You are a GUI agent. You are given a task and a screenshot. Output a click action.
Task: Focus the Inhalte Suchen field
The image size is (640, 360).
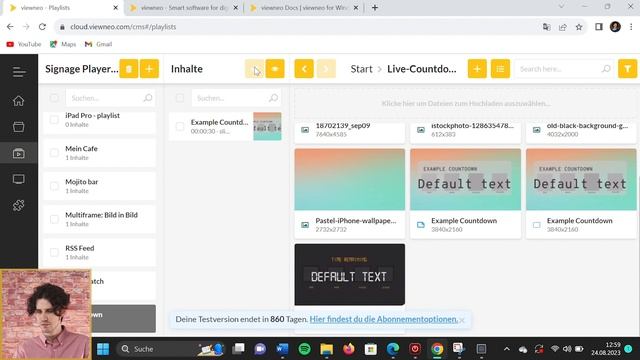coord(236,98)
